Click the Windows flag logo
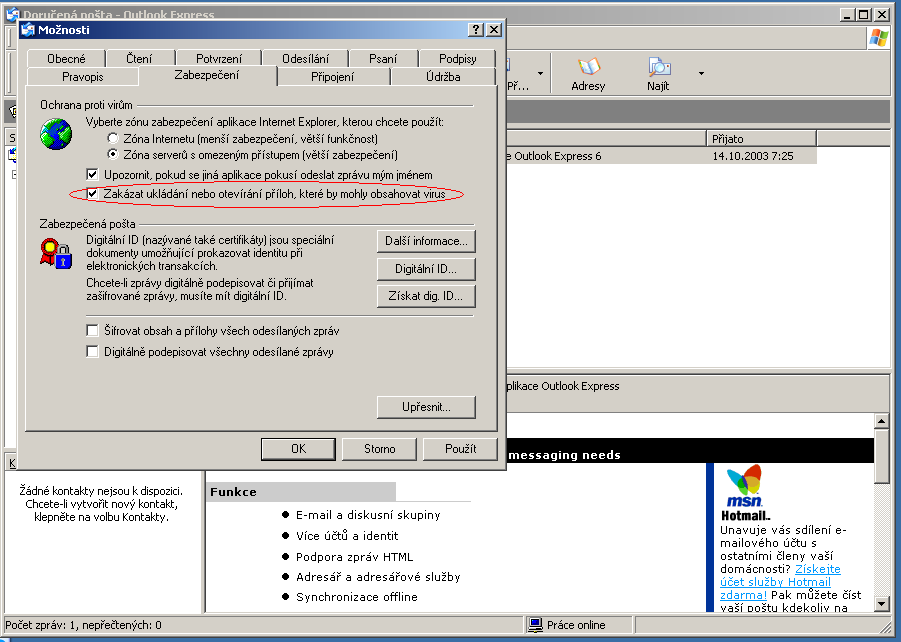The width and height of the screenshot is (901, 642). coord(878,39)
